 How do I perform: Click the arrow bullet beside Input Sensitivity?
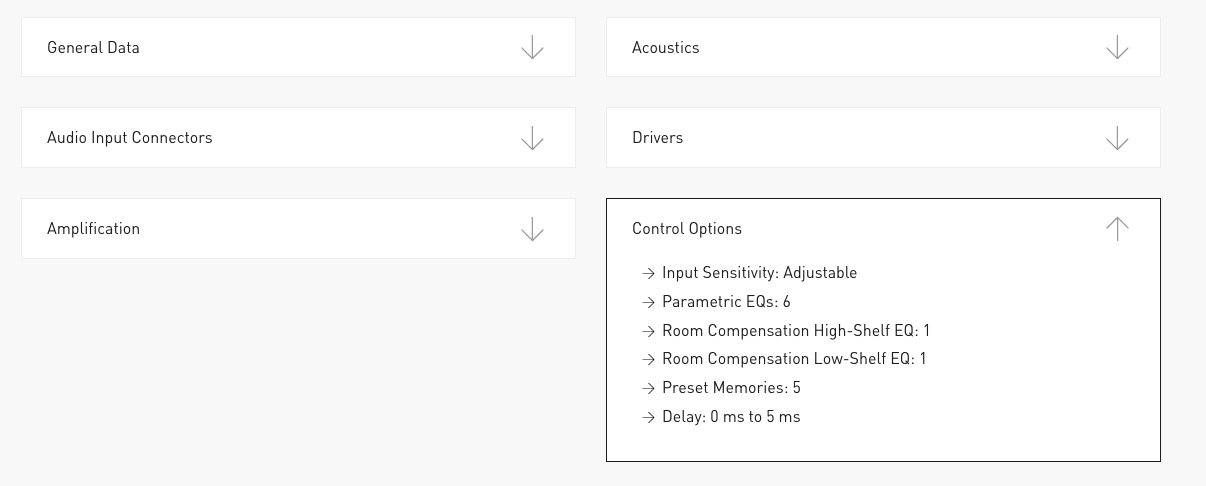(647, 273)
